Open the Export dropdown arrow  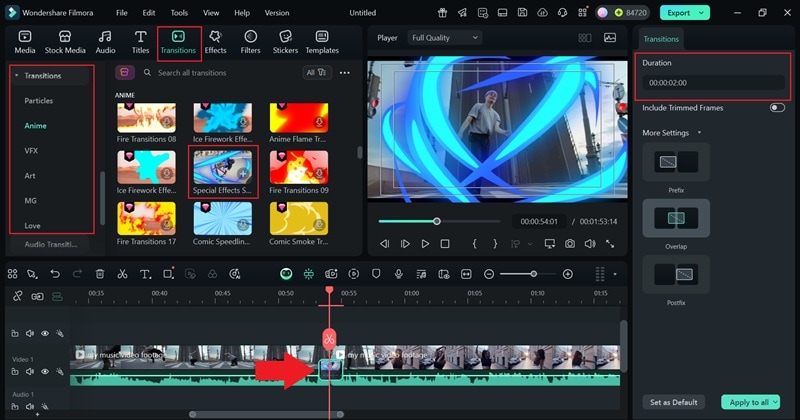tap(702, 13)
